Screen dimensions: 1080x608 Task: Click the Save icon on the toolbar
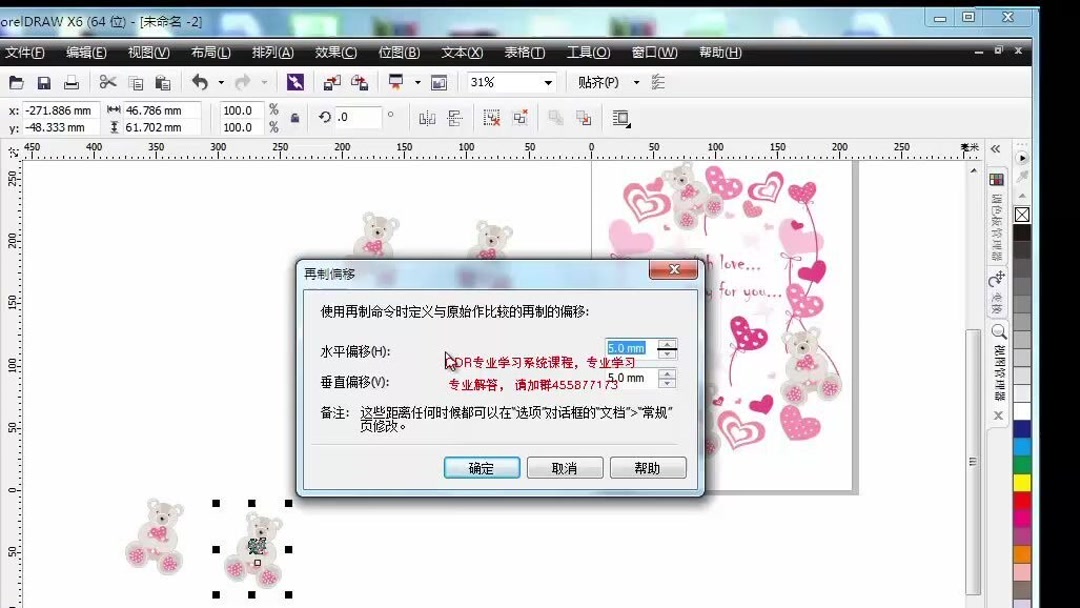tap(42, 83)
